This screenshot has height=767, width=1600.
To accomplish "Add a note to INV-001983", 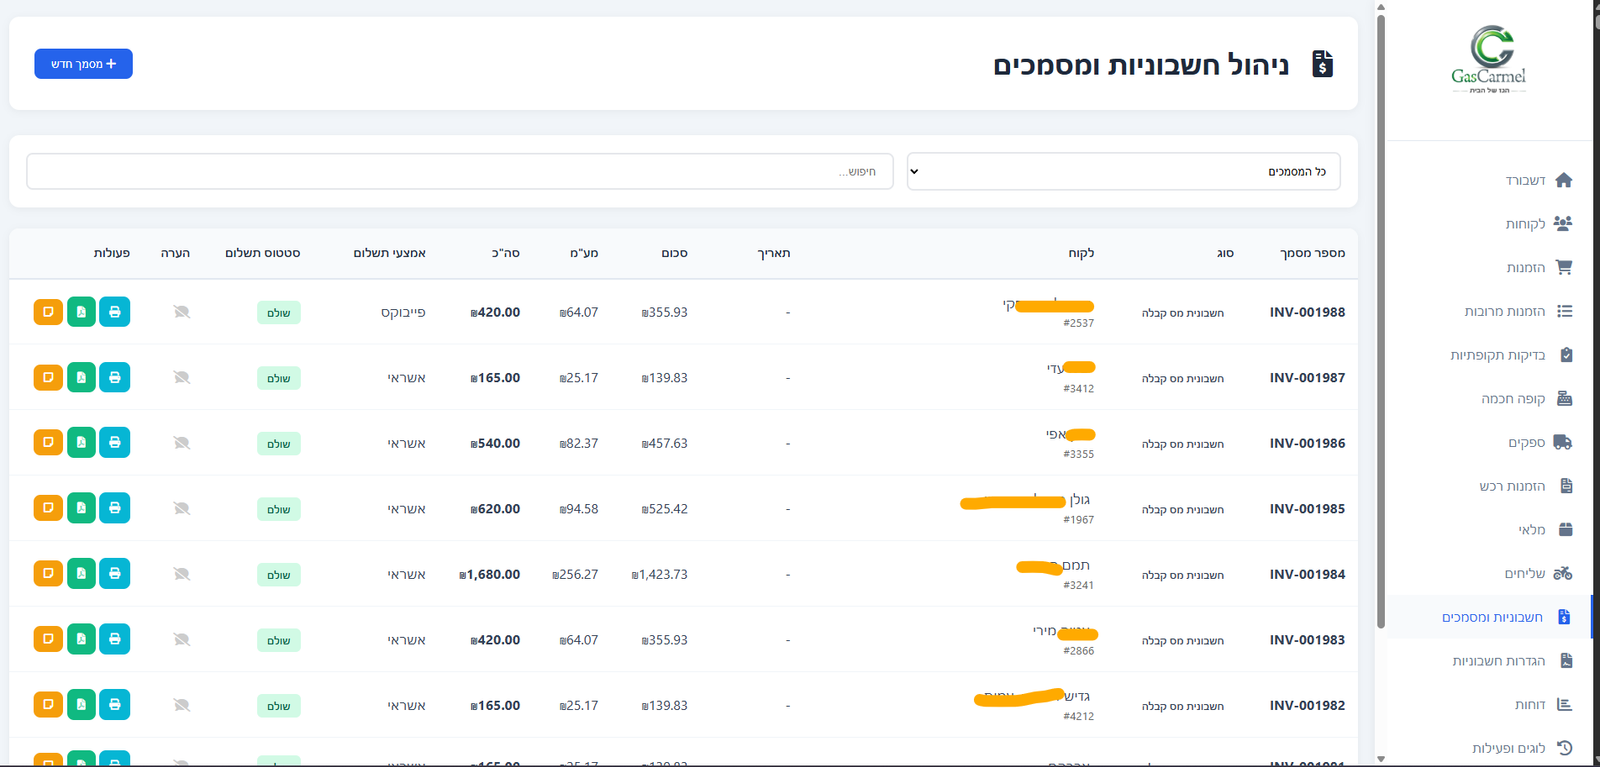I will tap(48, 639).
